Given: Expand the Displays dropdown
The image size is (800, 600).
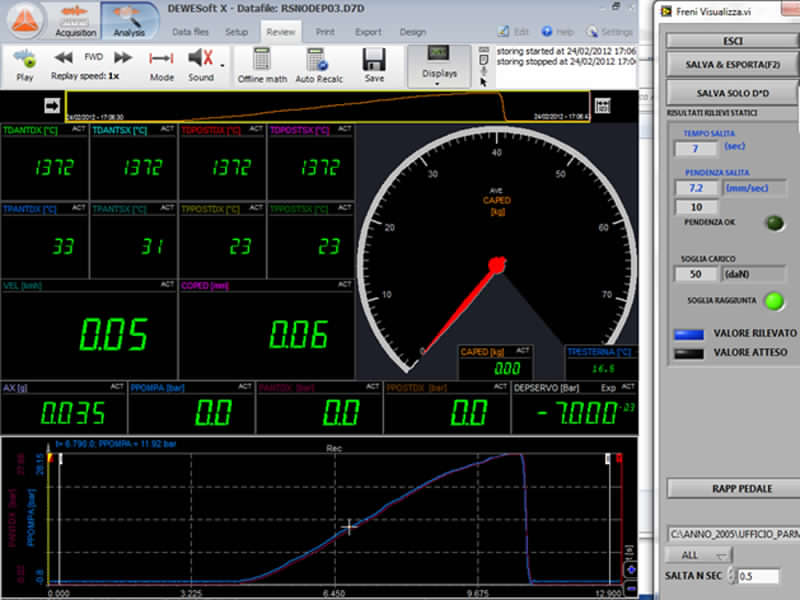Looking at the screenshot, I should (x=439, y=83).
